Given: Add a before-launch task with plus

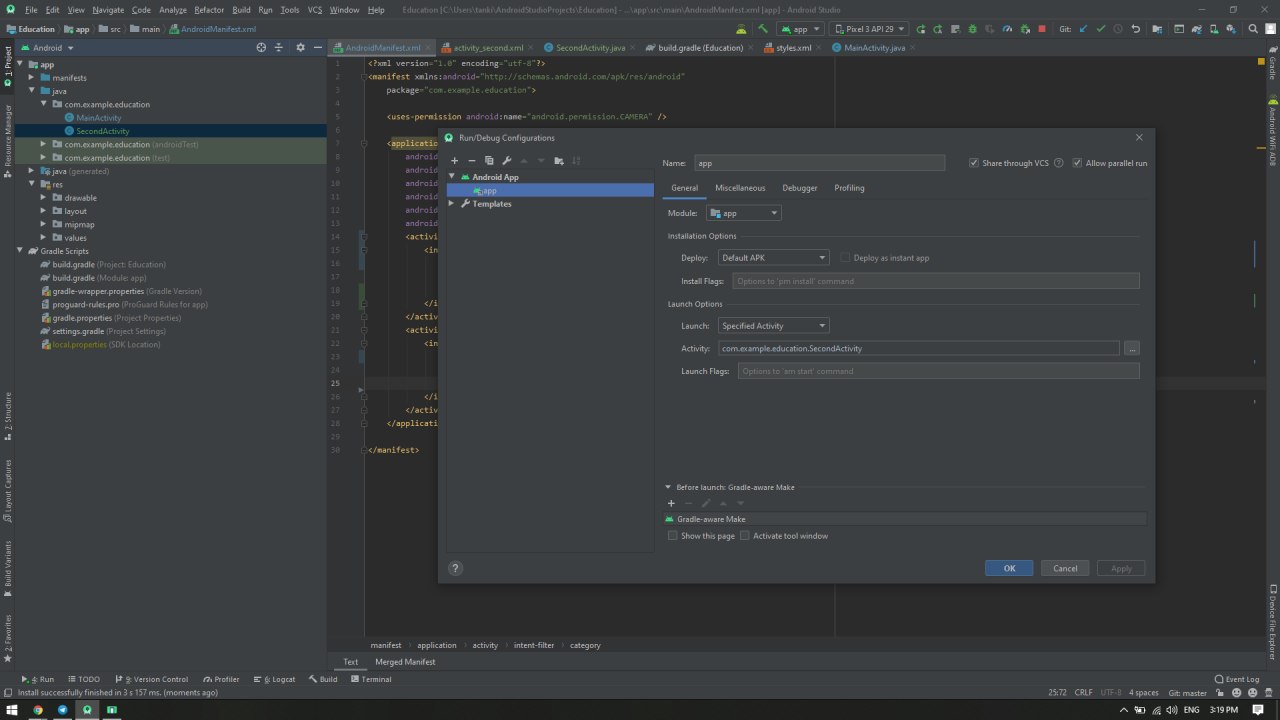Looking at the screenshot, I should coord(671,503).
